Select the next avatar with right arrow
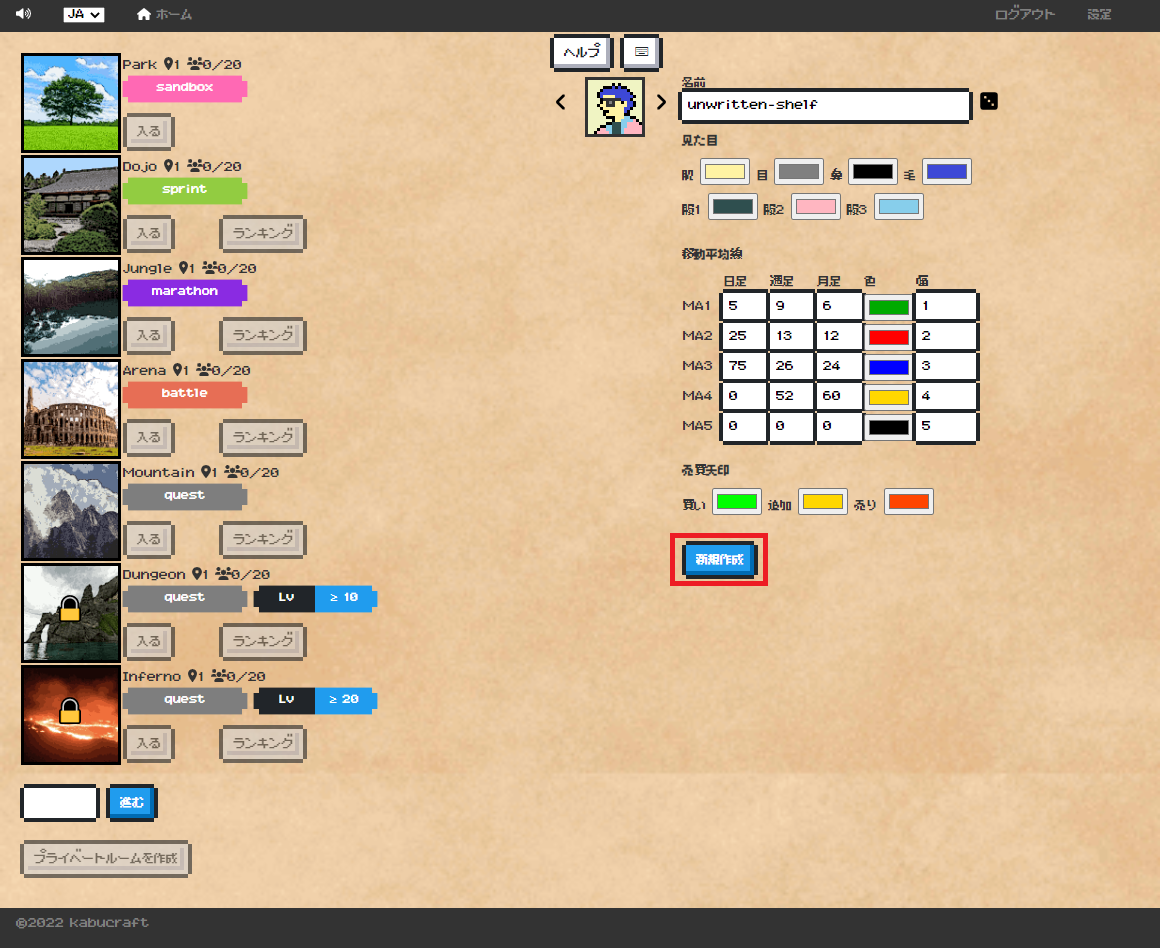1160x948 pixels. tap(660, 102)
